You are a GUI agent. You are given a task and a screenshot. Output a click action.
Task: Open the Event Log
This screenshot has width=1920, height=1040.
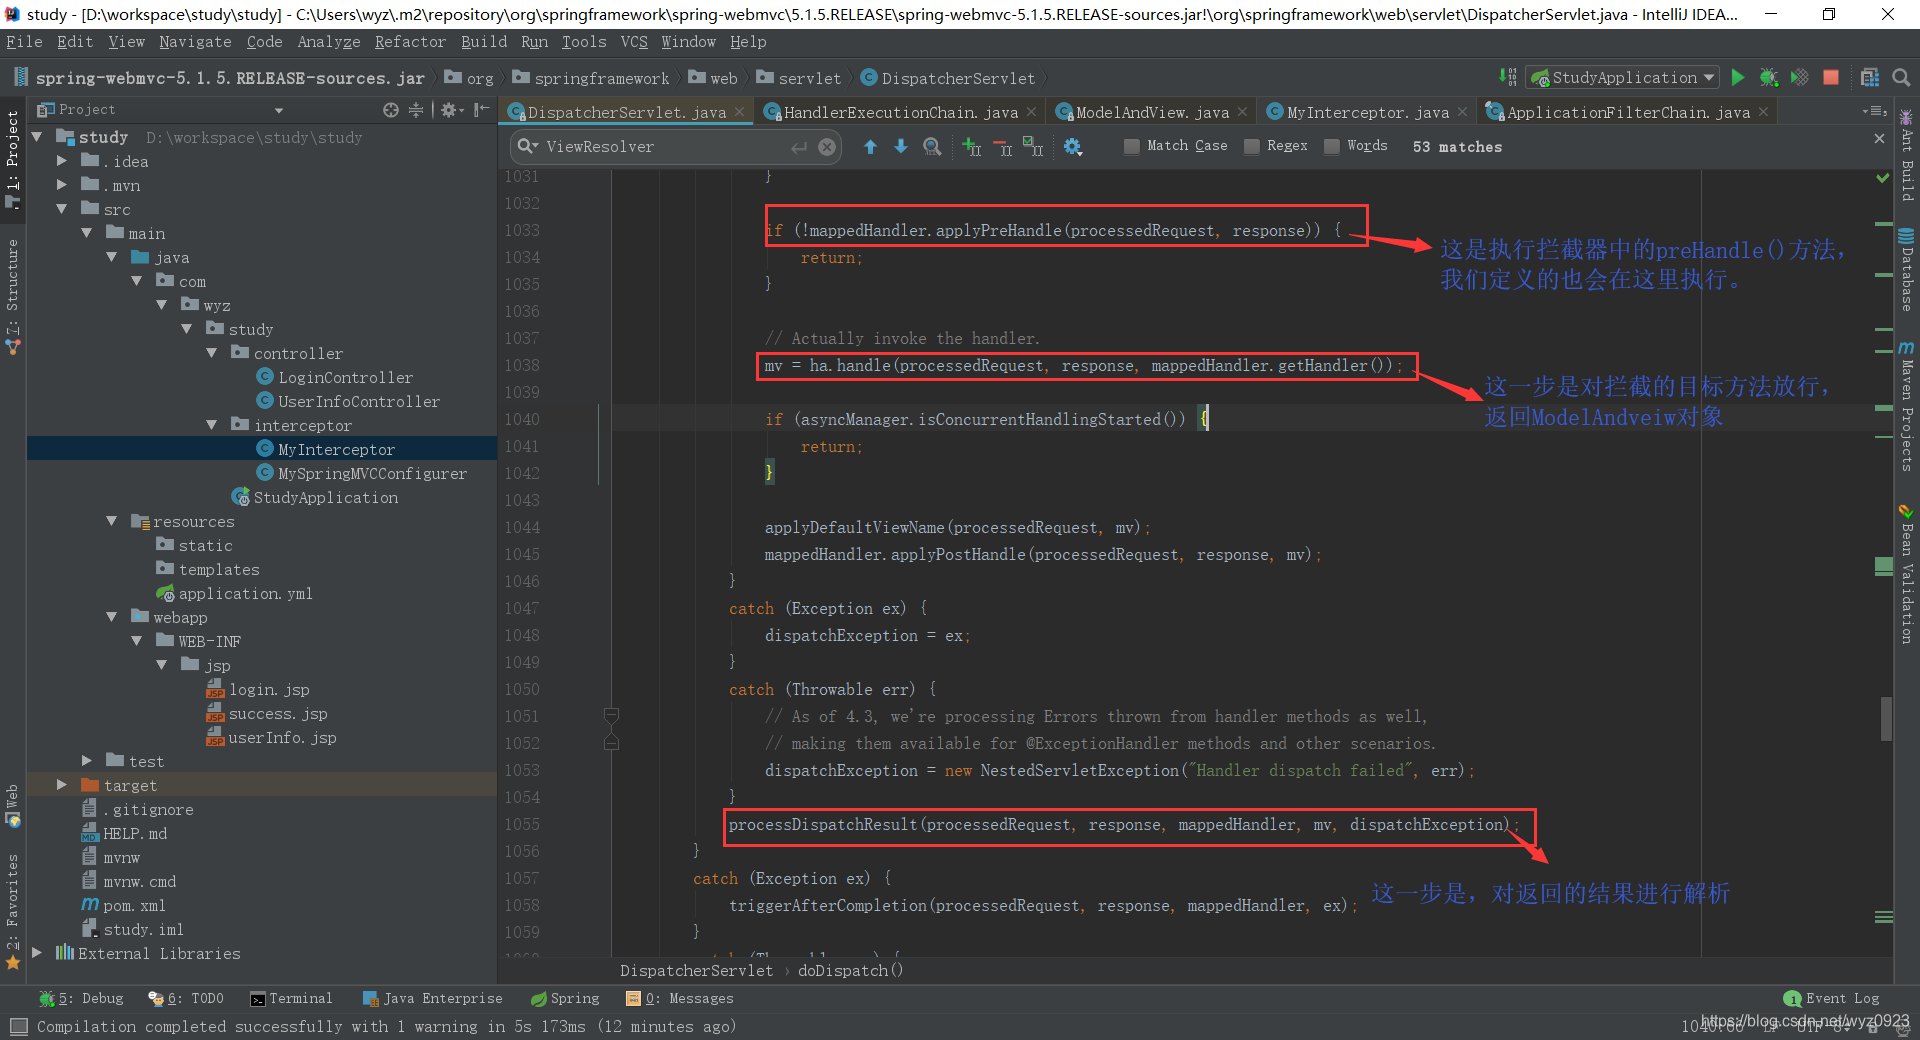click(1832, 998)
